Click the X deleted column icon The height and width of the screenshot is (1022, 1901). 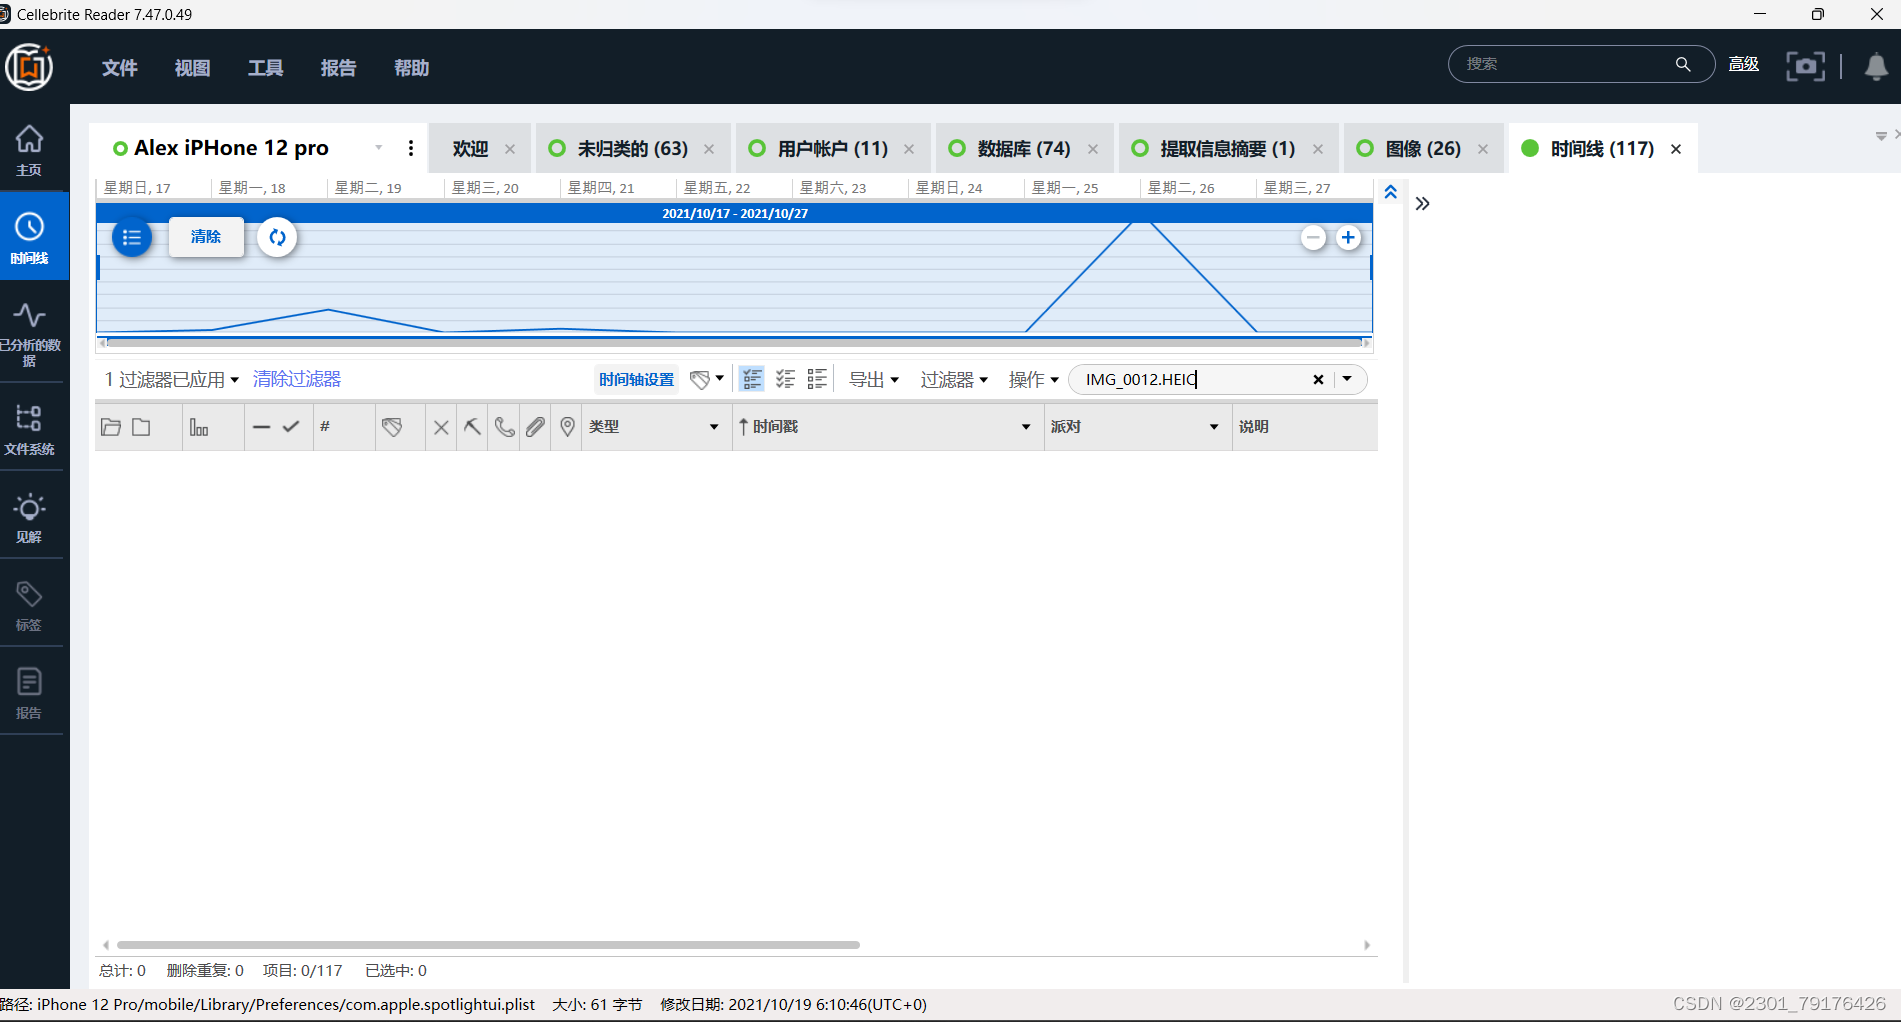[441, 427]
